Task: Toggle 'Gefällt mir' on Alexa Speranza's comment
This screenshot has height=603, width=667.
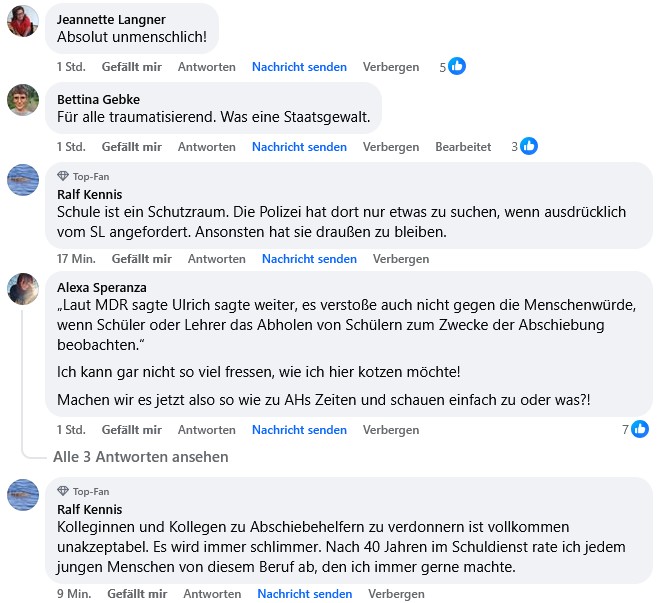Action: (x=131, y=430)
